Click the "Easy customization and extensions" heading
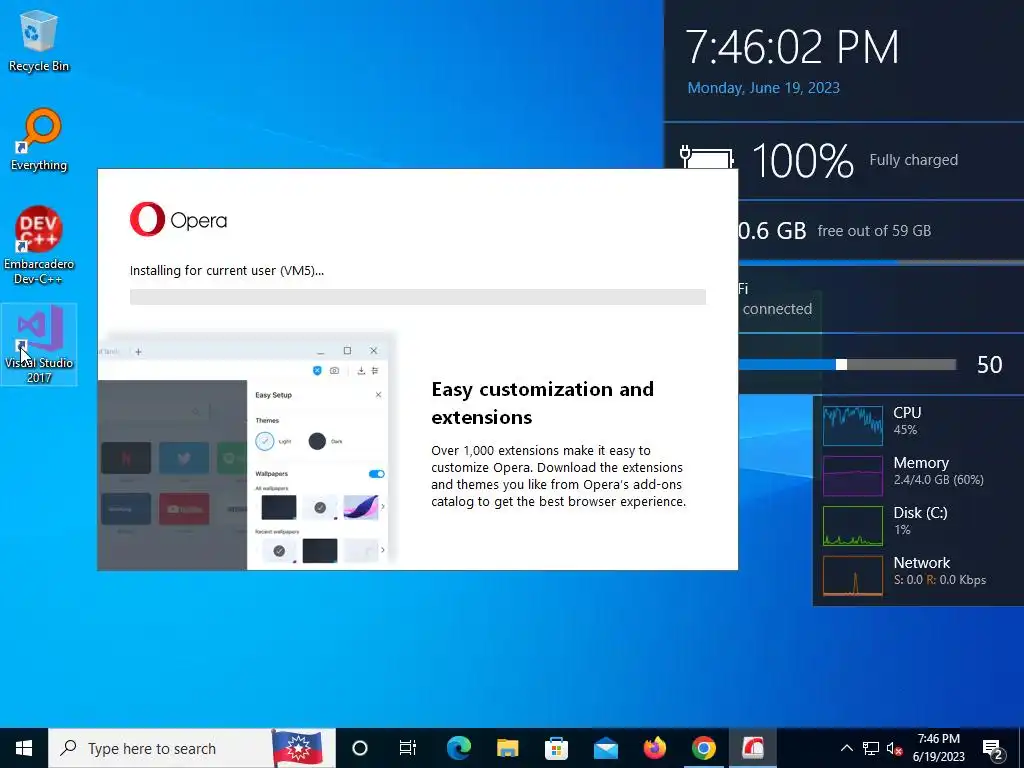The height and width of the screenshot is (768, 1024). pos(542,403)
